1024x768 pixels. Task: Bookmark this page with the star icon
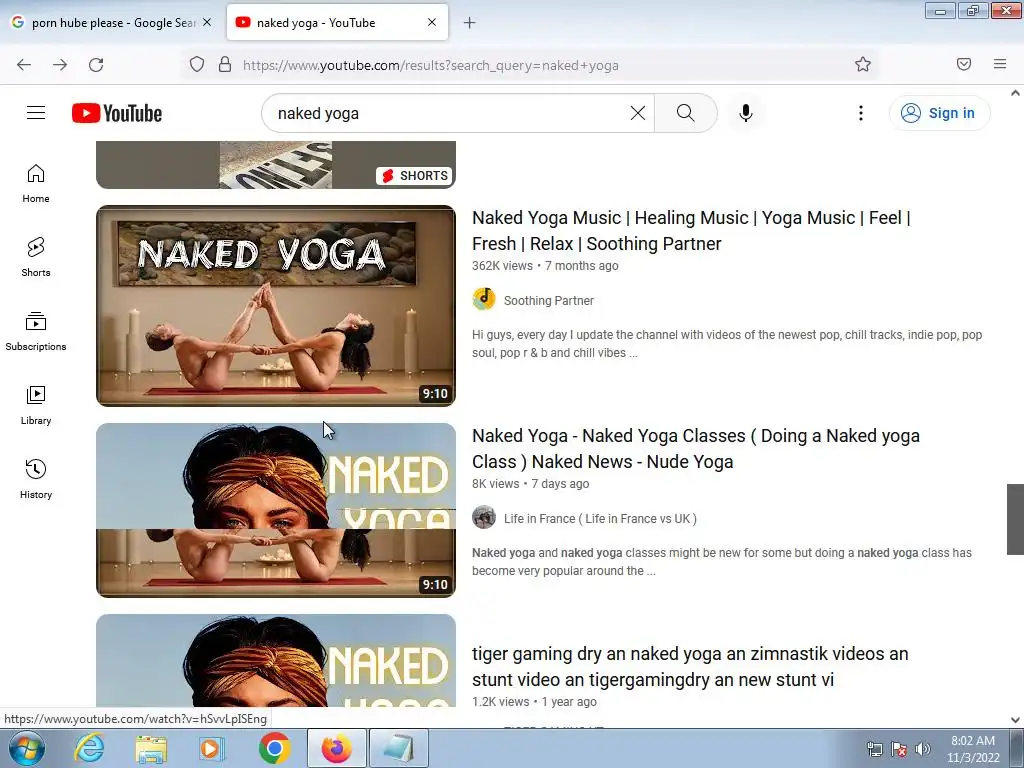point(863,64)
